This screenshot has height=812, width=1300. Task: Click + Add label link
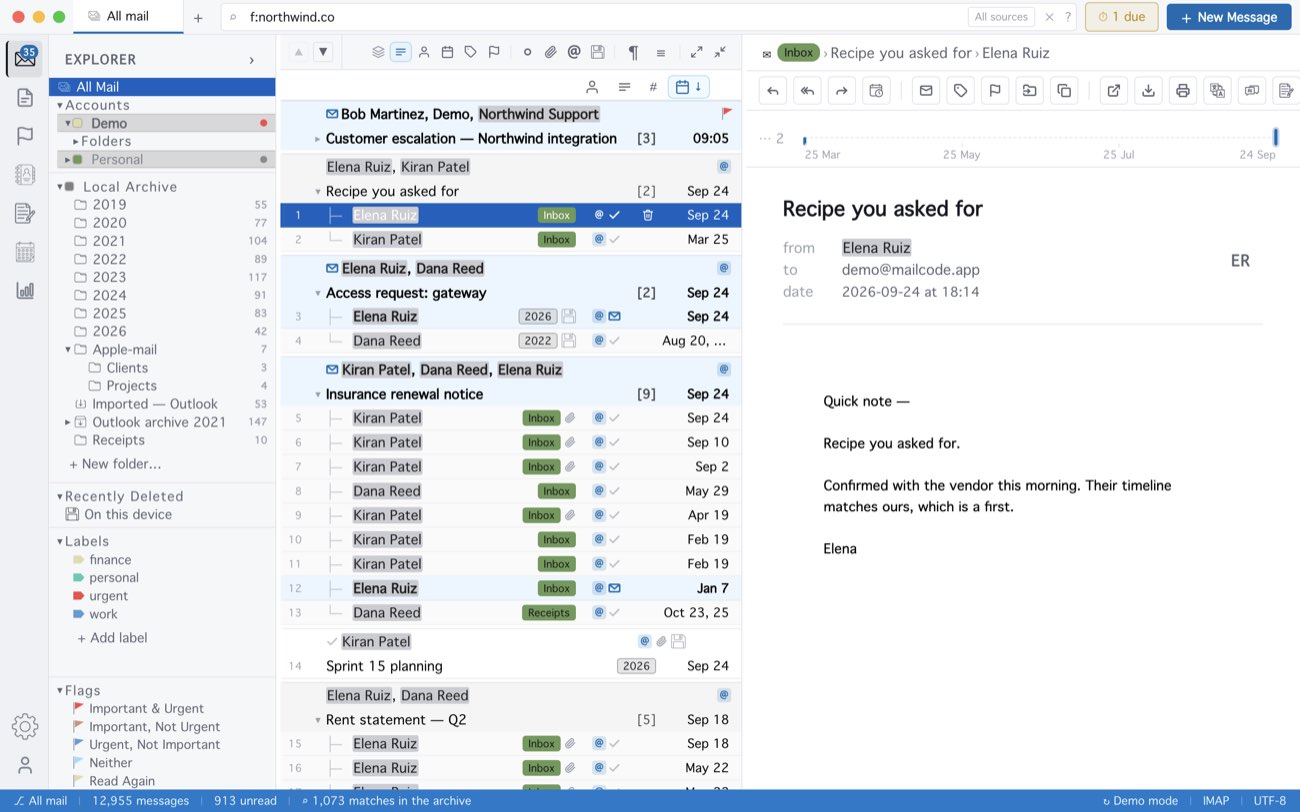tap(112, 638)
